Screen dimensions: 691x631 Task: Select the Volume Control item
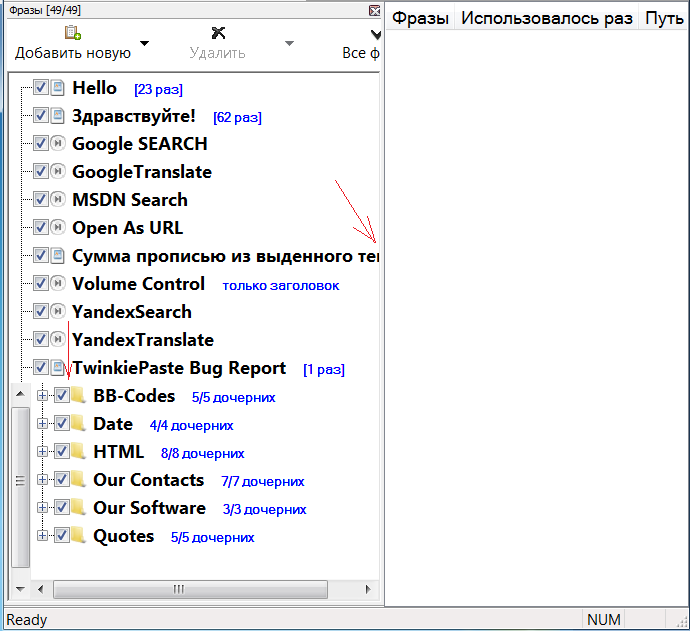coord(138,284)
